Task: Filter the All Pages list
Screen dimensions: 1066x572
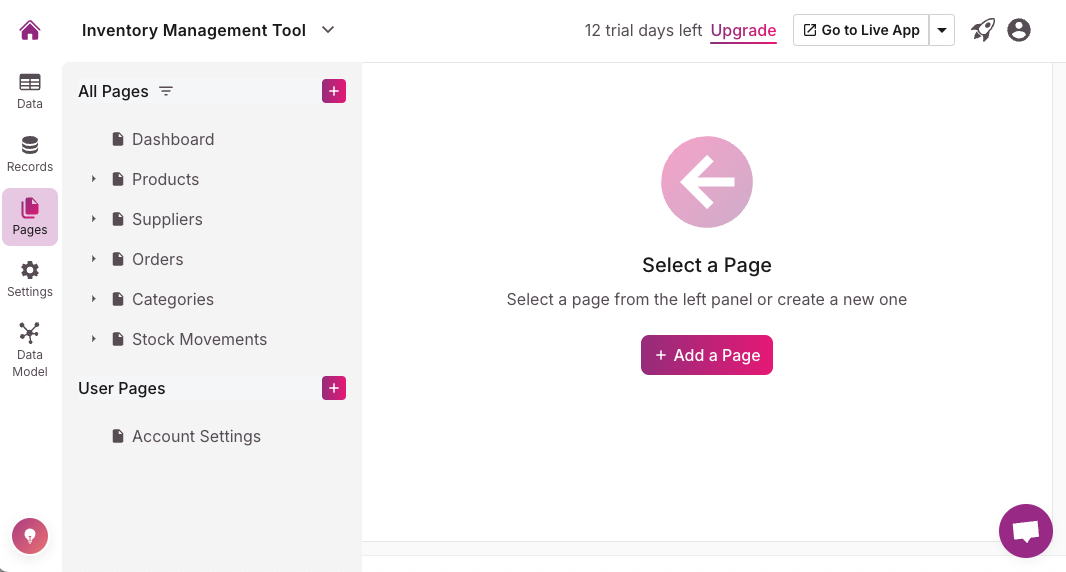Action: (x=166, y=91)
